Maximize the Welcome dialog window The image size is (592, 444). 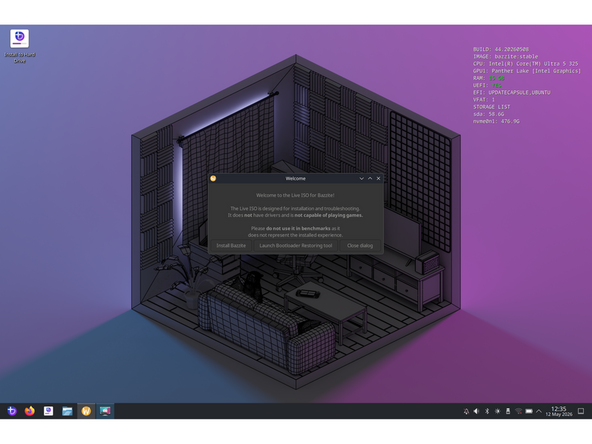point(370,178)
